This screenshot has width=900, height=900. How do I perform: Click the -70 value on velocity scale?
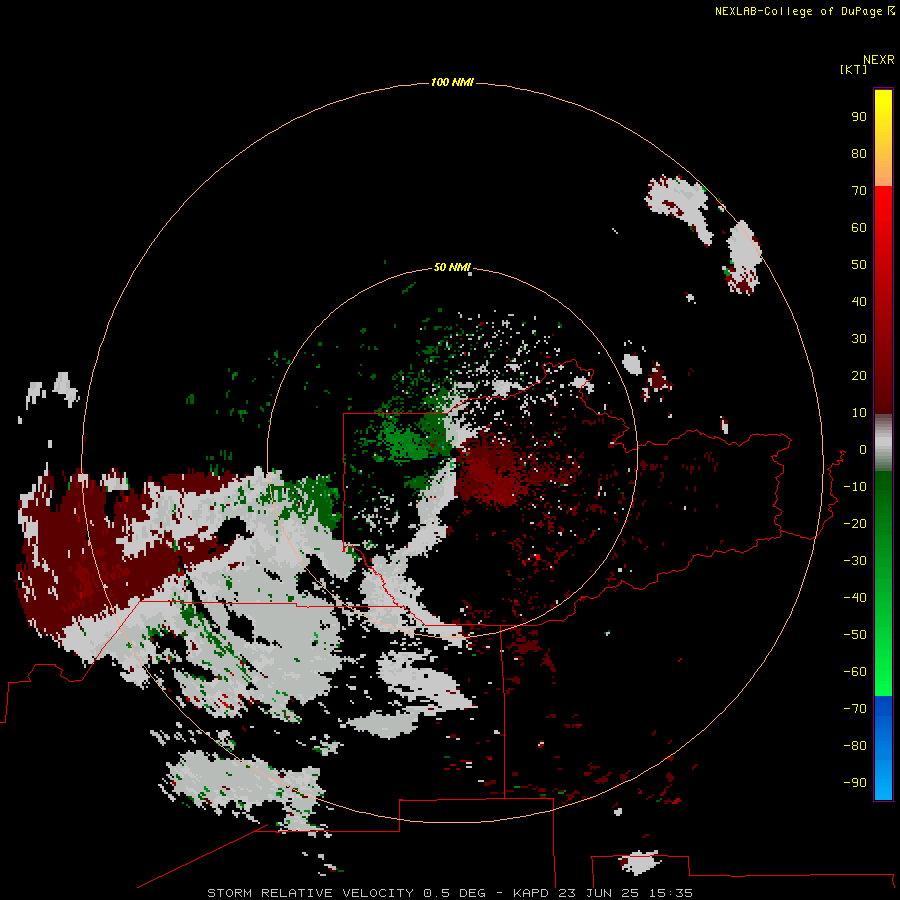[855, 709]
